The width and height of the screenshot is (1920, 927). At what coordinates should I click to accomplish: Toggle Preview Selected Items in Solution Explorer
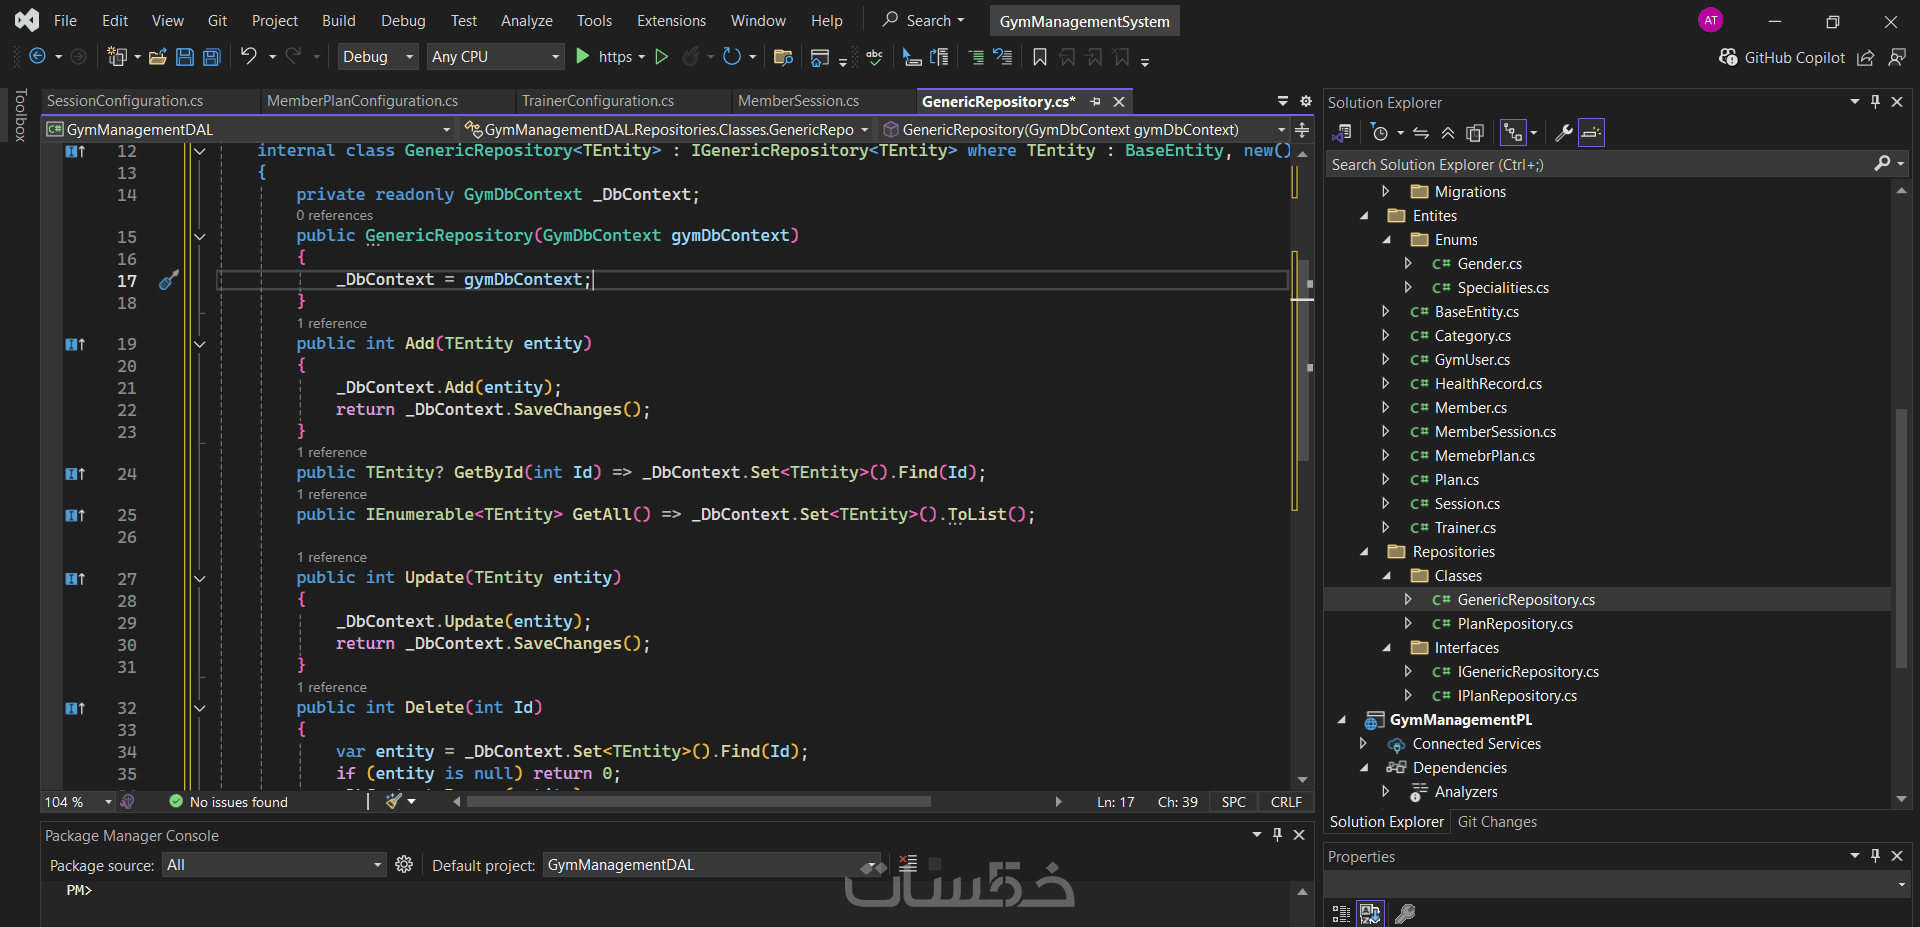[x=1592, y=132]
